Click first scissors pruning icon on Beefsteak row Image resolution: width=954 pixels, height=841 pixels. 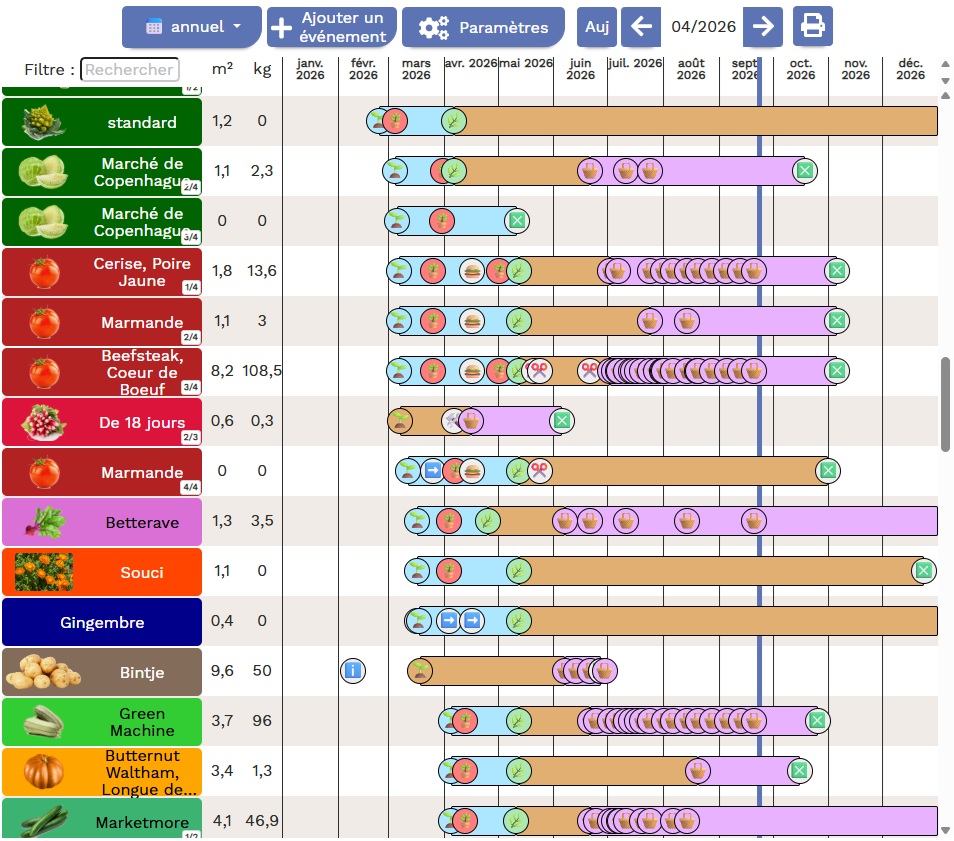539,371
